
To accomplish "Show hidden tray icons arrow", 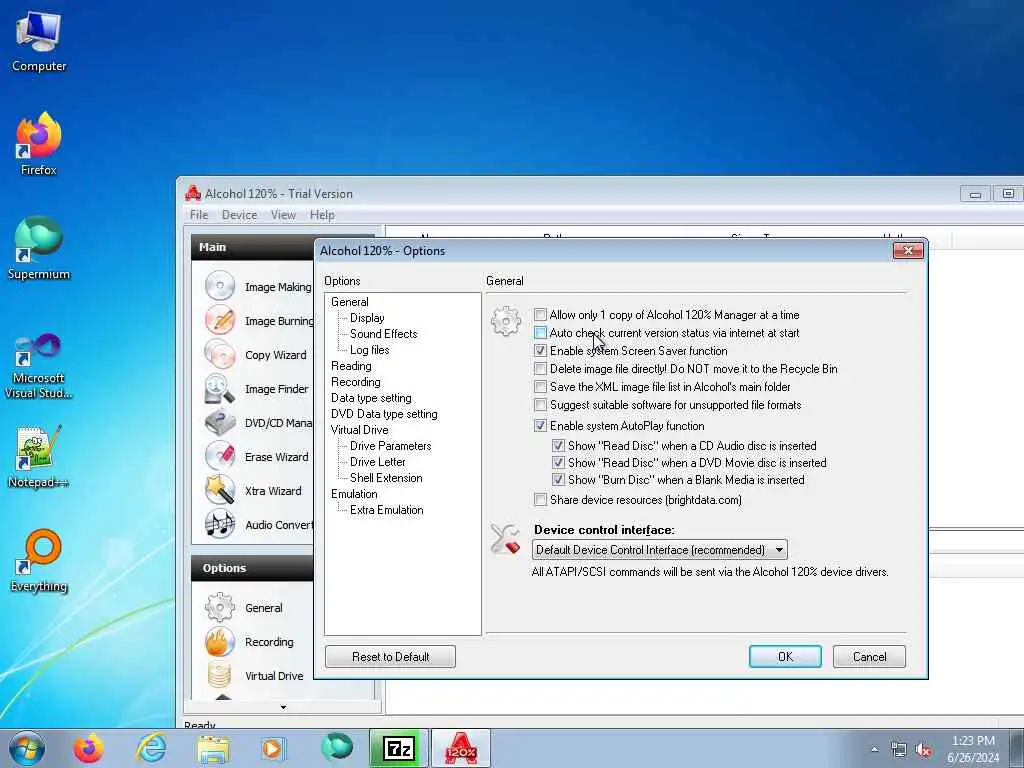I will point(874,750).
